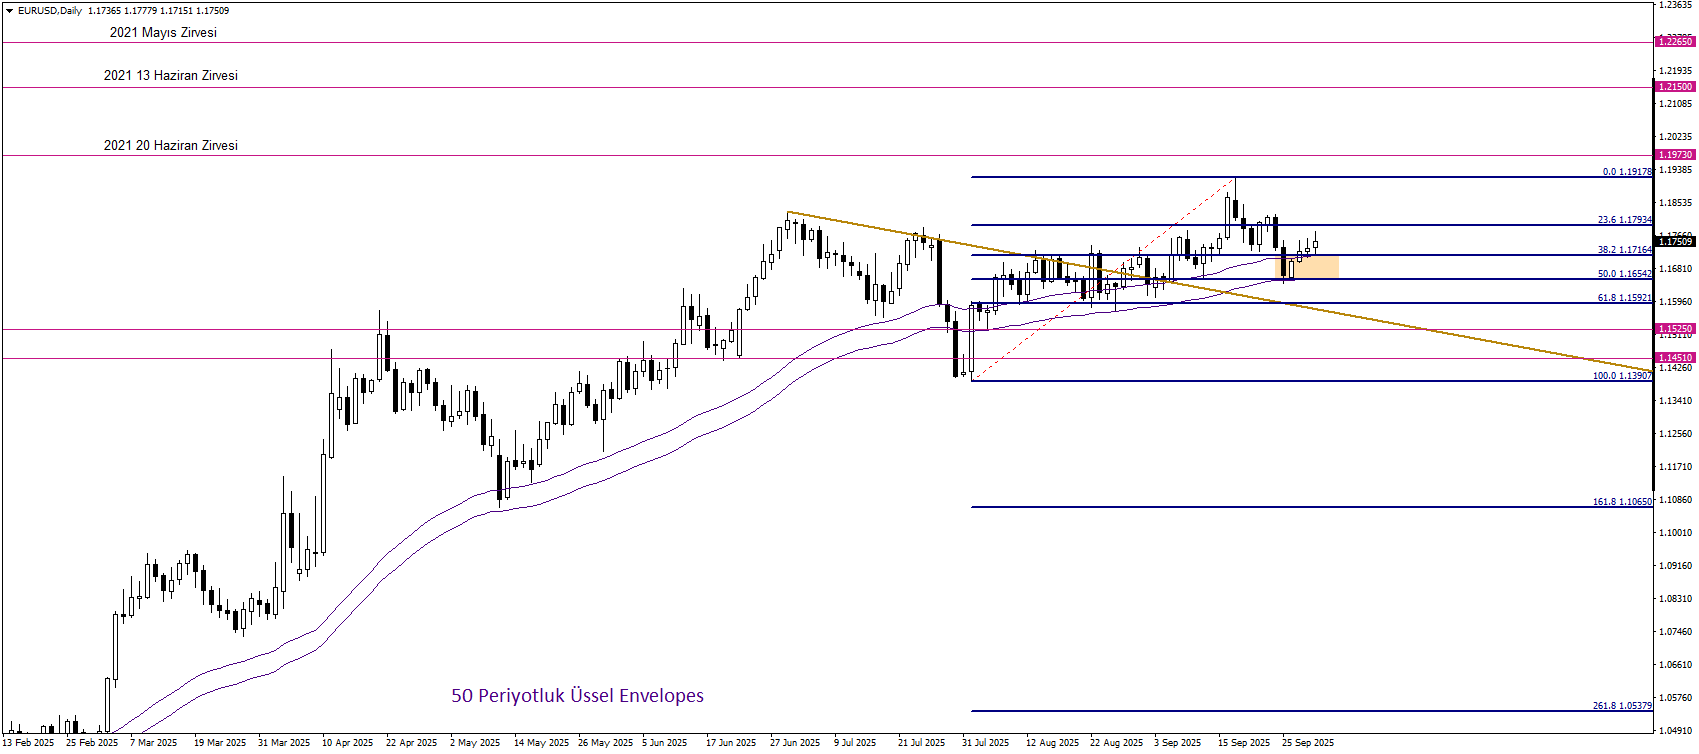Click the "2 May 2025" date label
The image size is (1699, 754).
pyautogui.click(x=475, y=743)
